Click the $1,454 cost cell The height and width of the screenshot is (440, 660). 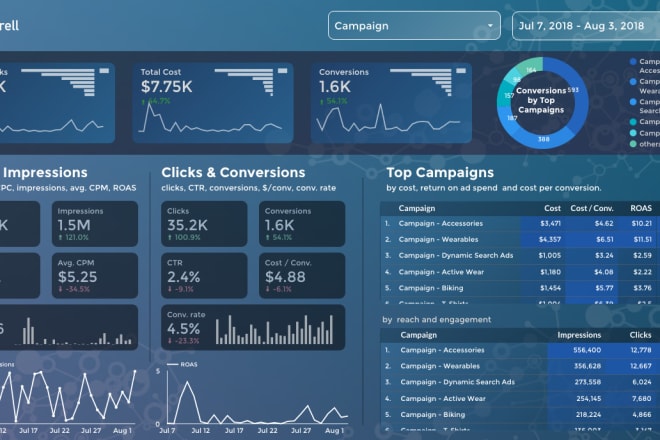pyautogui.click(x=551, y=288)
